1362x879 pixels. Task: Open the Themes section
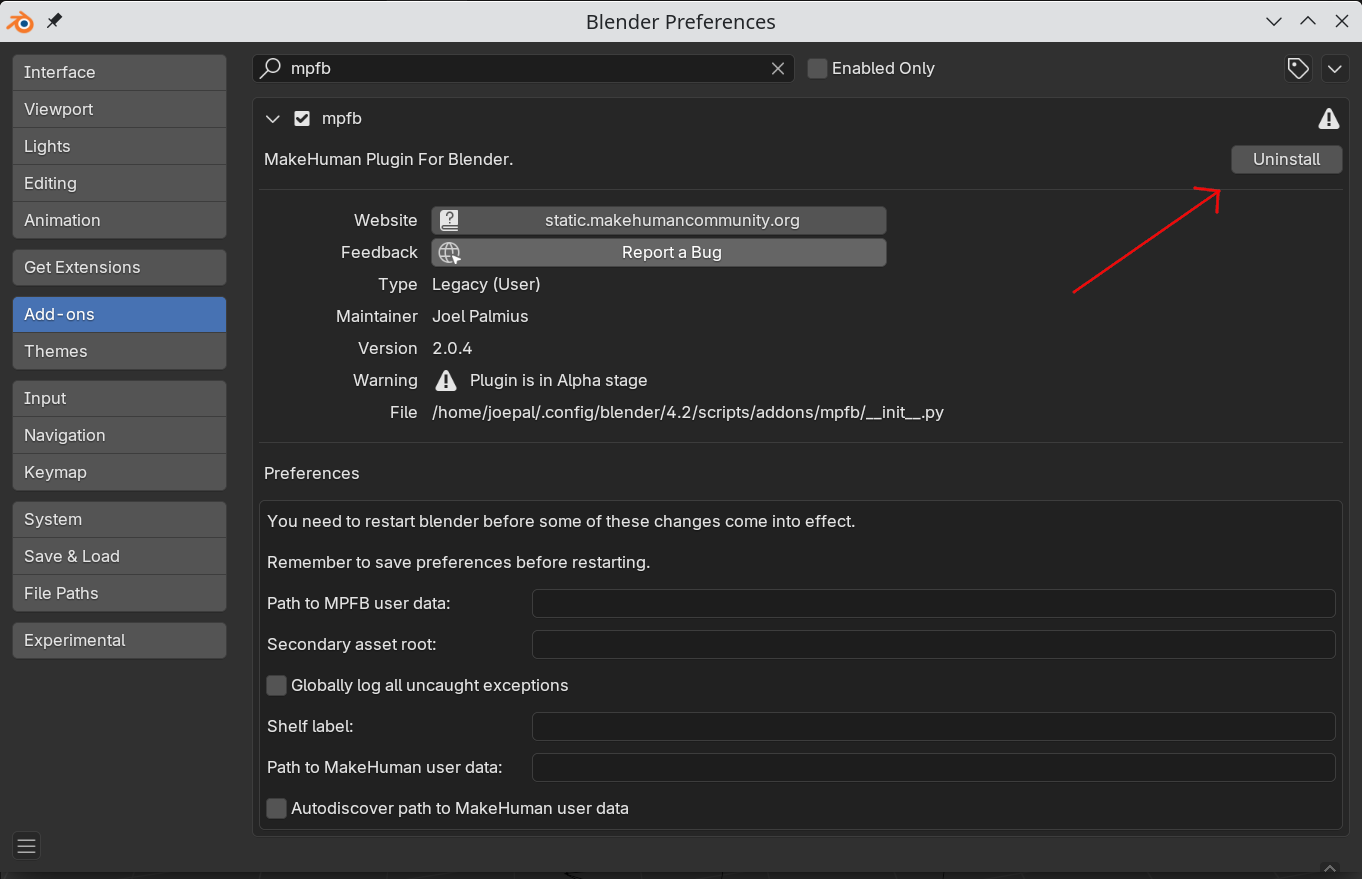click(x=119, y=351)
